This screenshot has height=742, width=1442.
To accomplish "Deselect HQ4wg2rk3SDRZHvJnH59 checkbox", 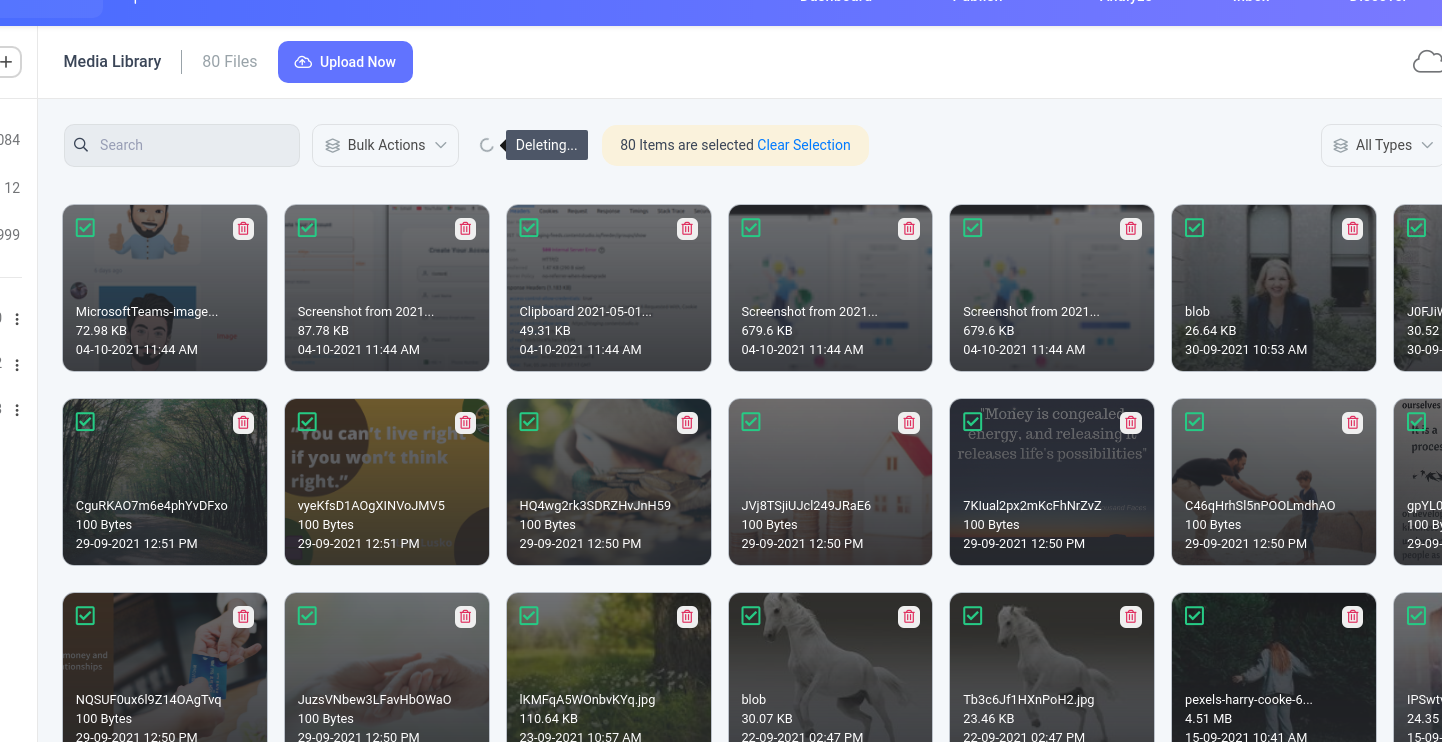I will tap(529, 422).
